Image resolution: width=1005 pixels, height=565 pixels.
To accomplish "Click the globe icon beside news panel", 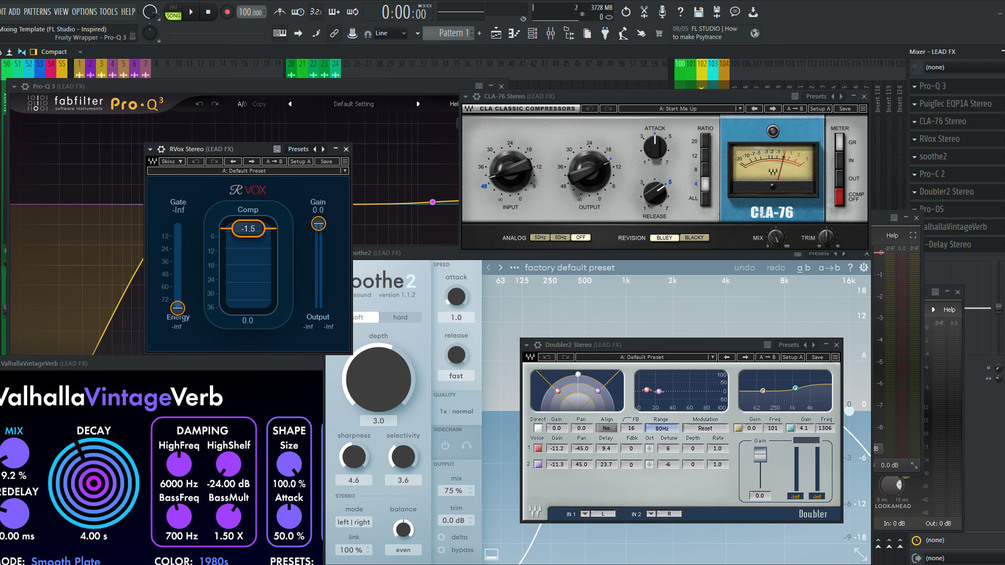I will [x=754, y=33].
